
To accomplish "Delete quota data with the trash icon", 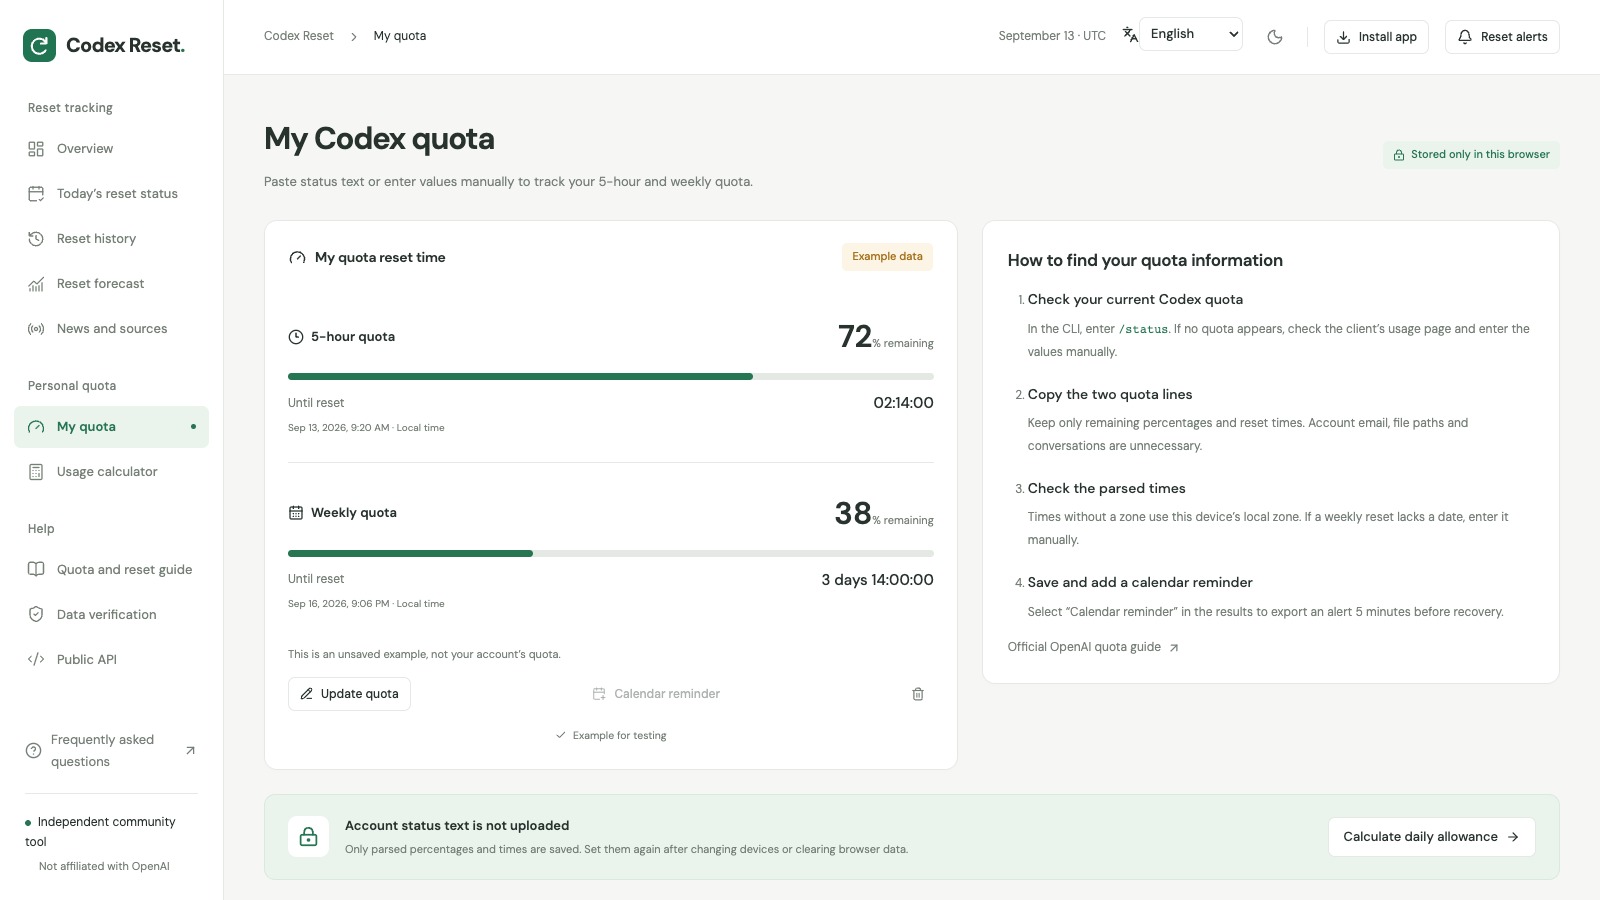I will pyautogui.click(x=918, y=694).
